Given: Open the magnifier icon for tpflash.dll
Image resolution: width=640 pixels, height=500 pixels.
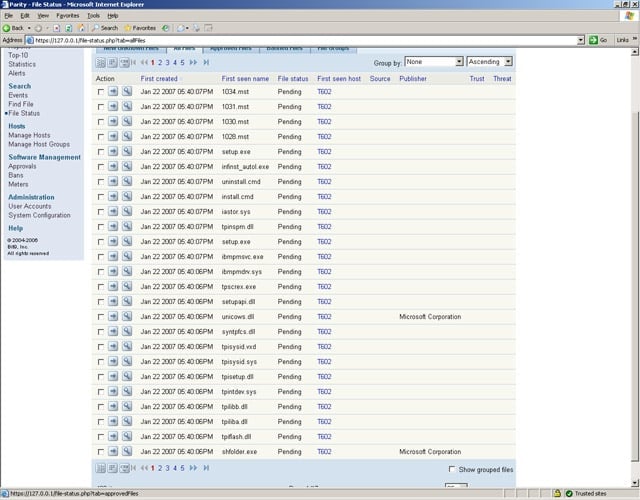Looking at the screenshot, I should coord(127,436).
